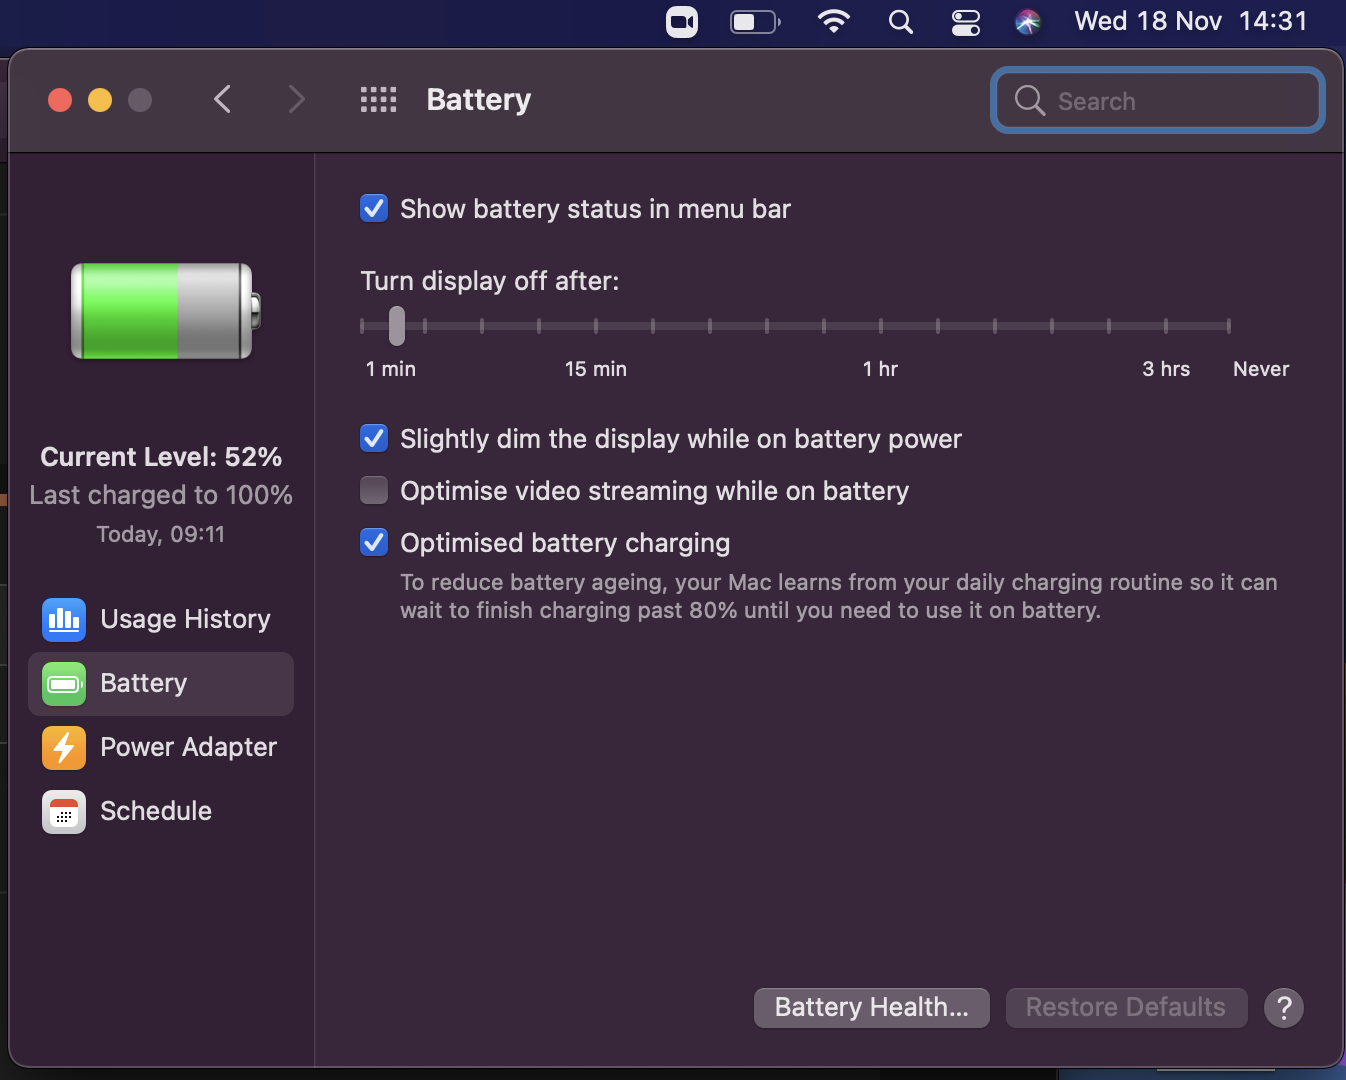Toggle Optimised battery charging checkbox
The height and width of the screenshot is (1080, 1346).
pyautogui.click(x=374, y=542)
